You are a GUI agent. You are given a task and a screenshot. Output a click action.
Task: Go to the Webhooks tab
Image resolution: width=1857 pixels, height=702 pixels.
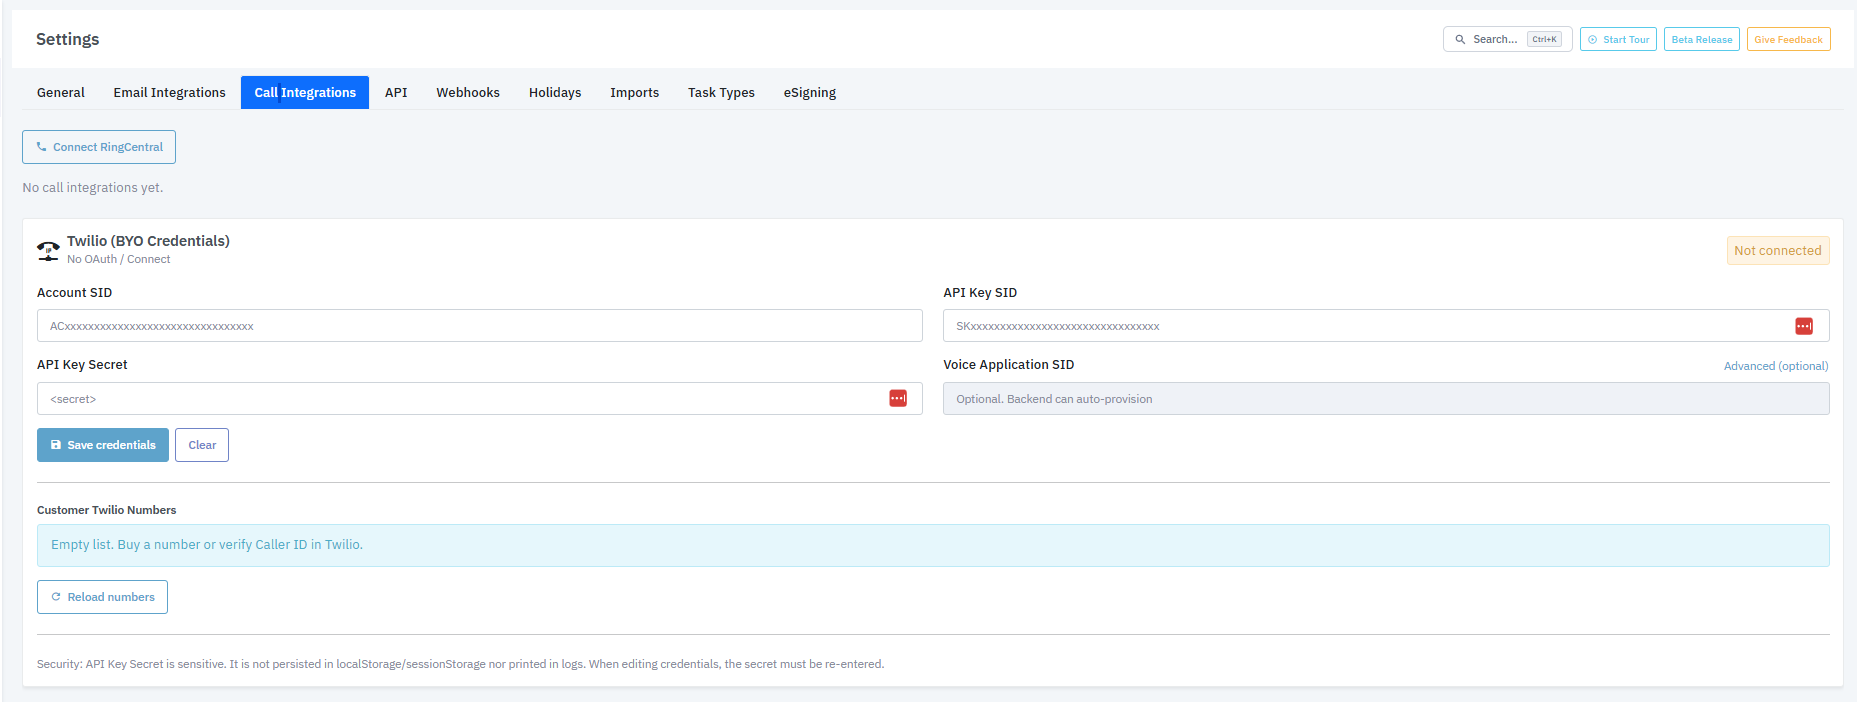point(468,93)
